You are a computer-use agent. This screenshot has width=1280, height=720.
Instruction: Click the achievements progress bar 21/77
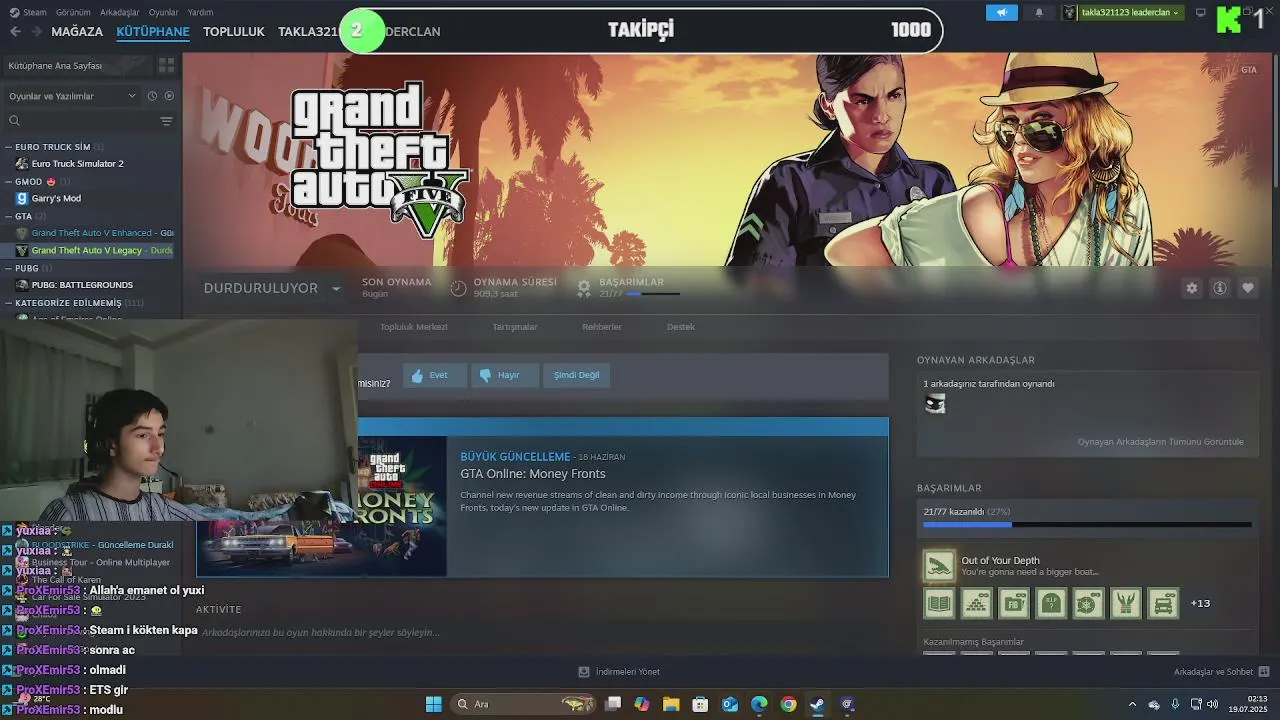click(1087, 524)
